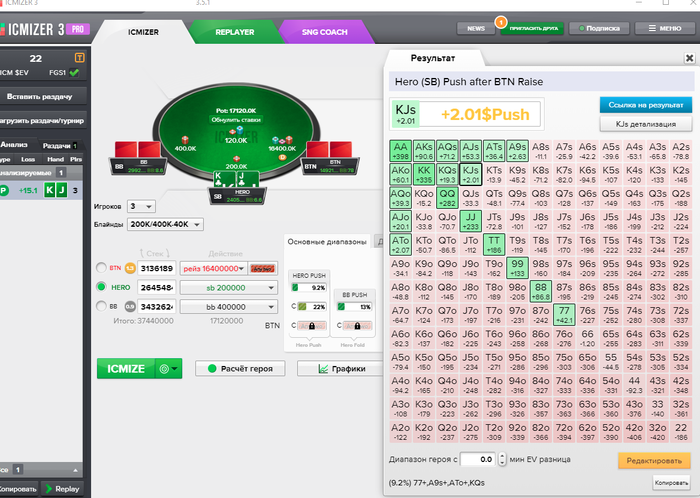
Task: Click the BTN red face-down cards
Action: click(329, 149)
